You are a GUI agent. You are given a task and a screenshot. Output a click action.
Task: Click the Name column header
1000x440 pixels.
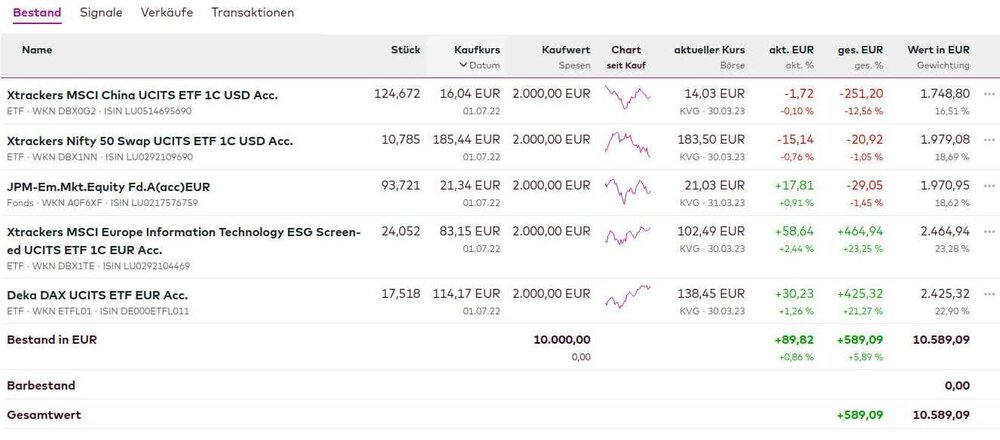[x=37, y=49]
